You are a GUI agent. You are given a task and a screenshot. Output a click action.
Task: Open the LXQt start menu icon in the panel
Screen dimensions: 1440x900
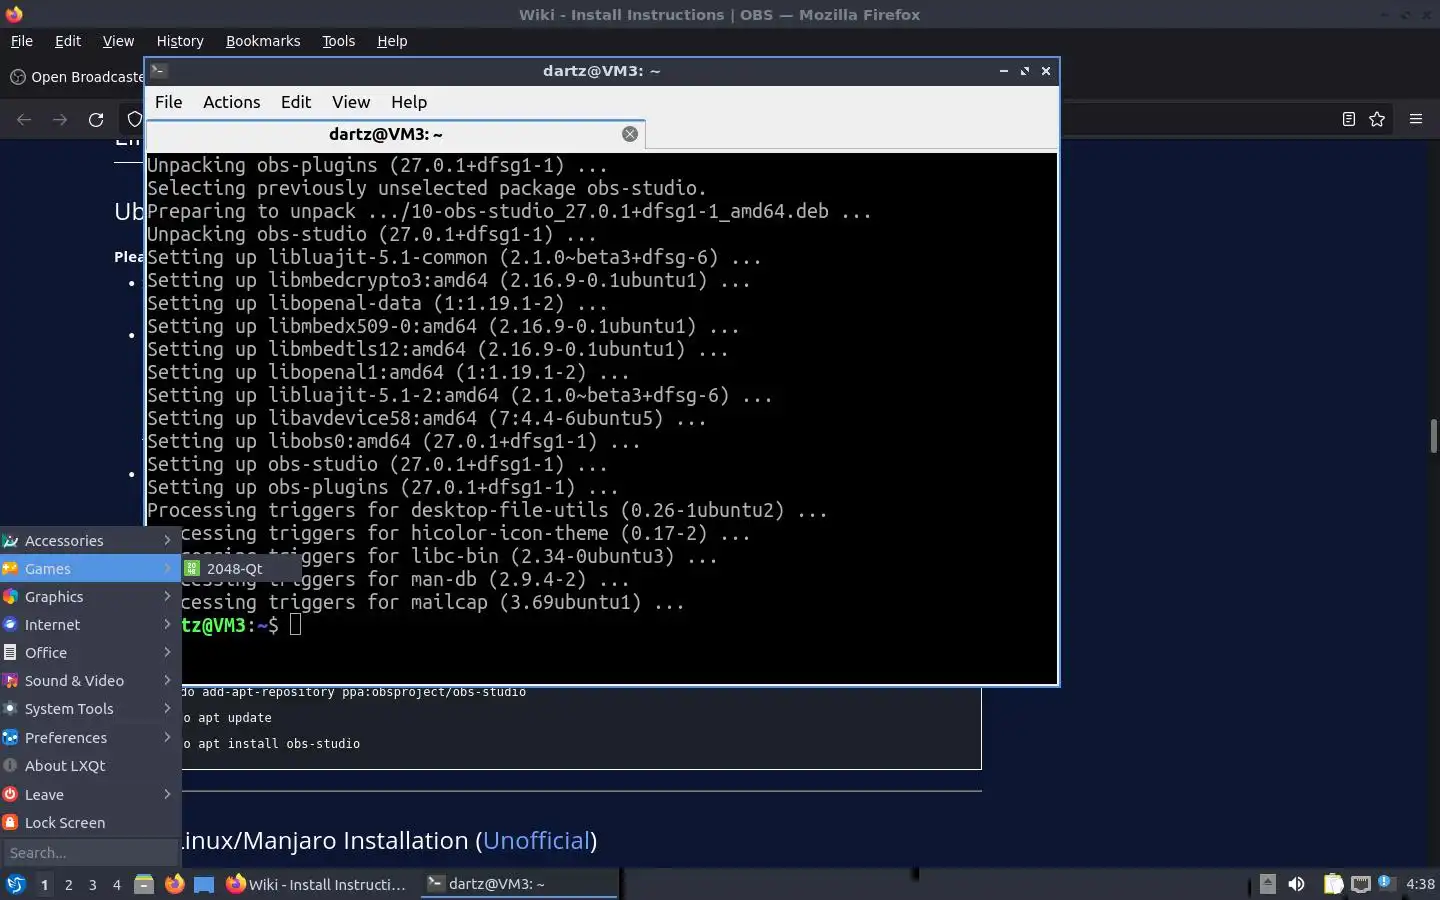[15, 884]
